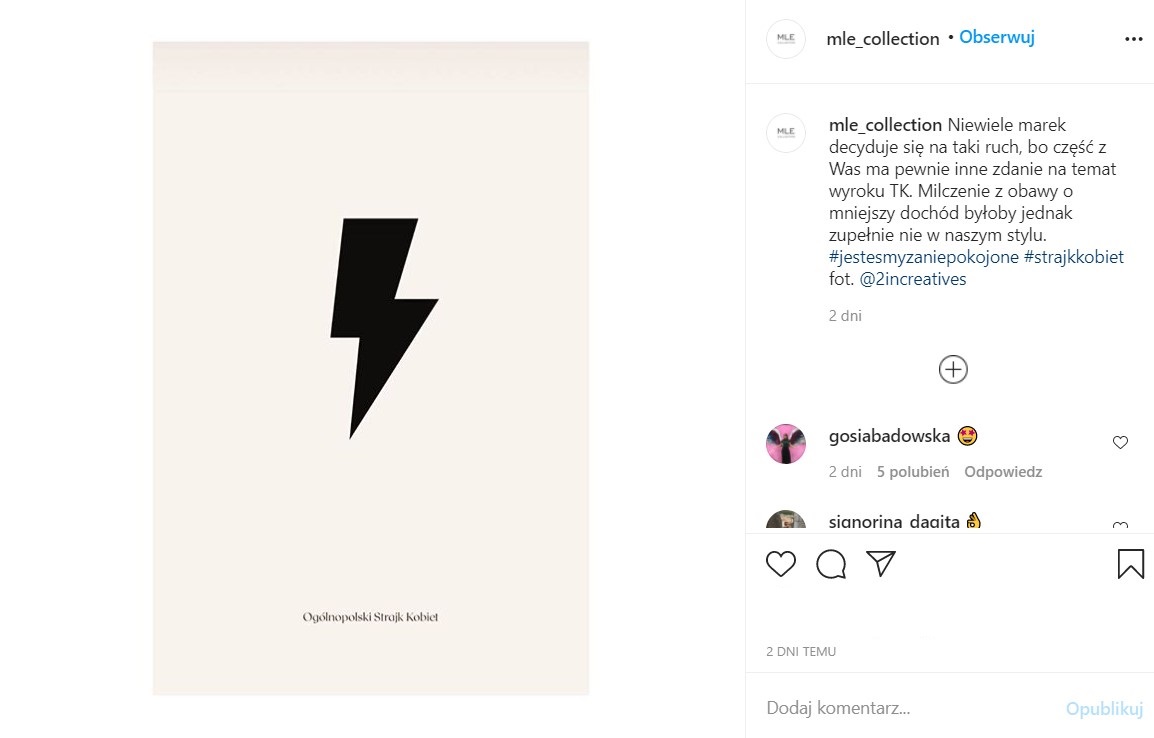Share post via paper plane icon
Screen dimensions: 1154x738
click(x=880, y=564)
